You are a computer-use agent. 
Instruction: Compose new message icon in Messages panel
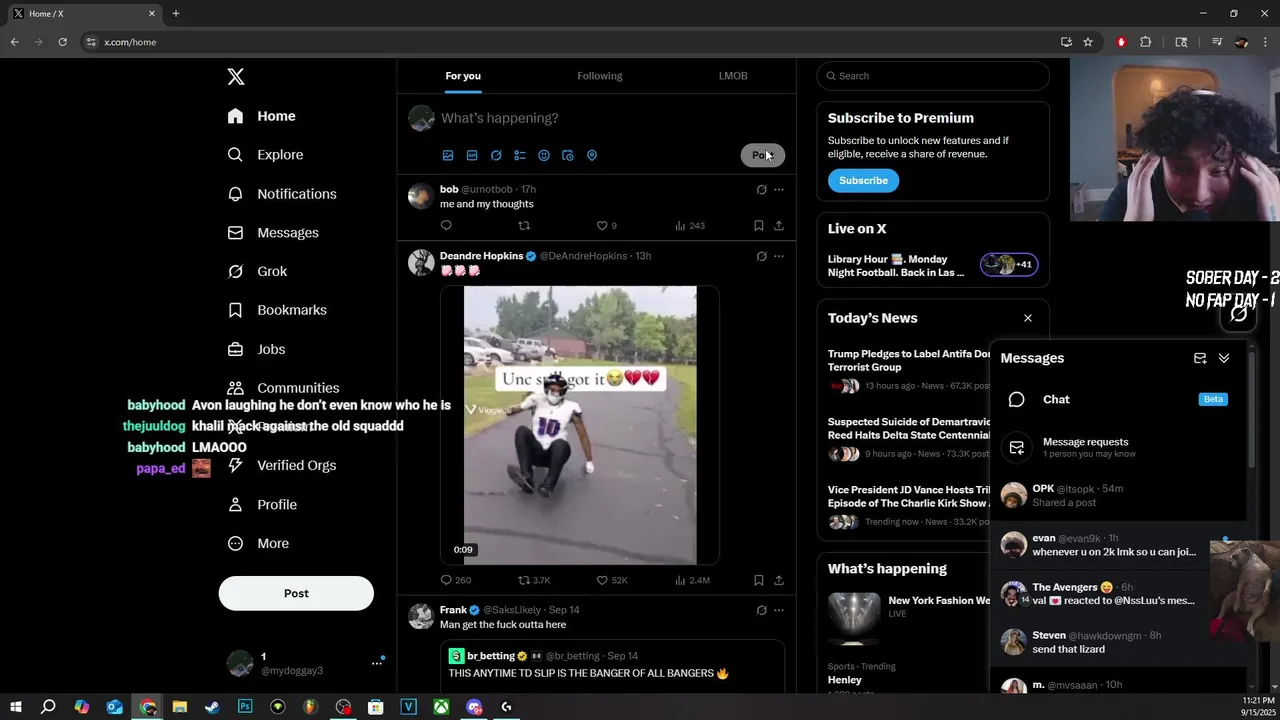point(1200,358)
